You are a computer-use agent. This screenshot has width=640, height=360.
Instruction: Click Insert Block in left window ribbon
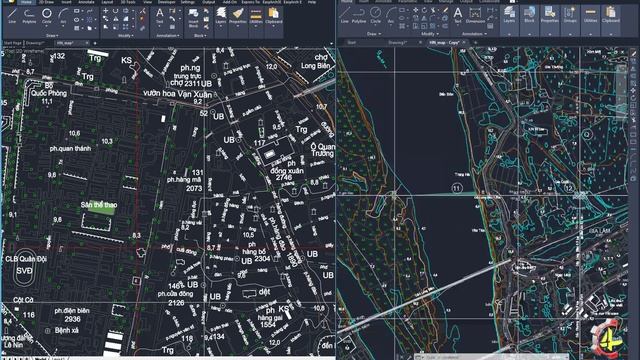click(193, 18)
